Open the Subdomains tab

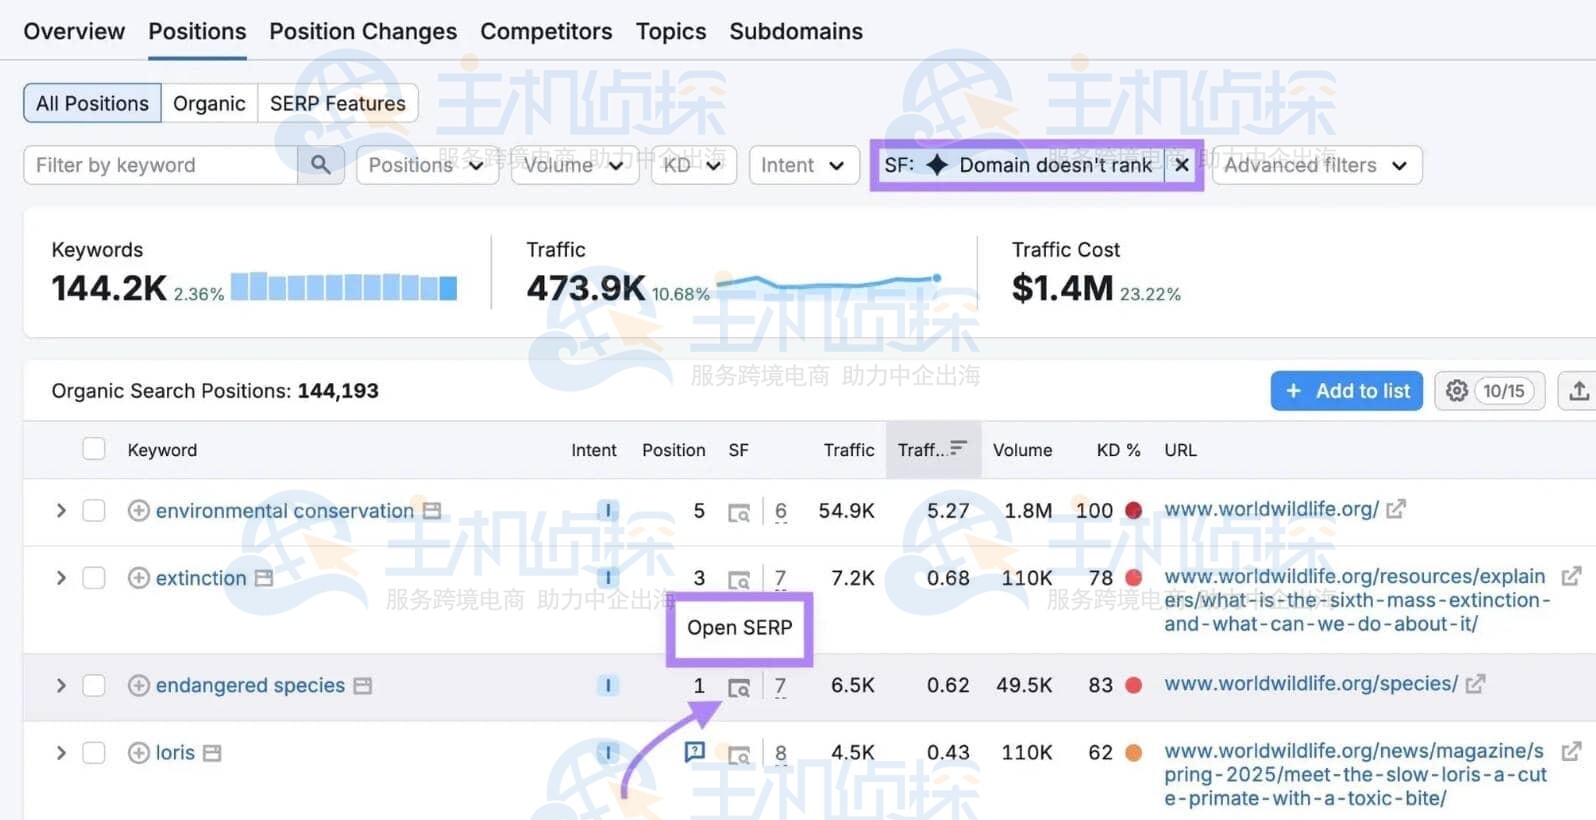tap(796, 31)
